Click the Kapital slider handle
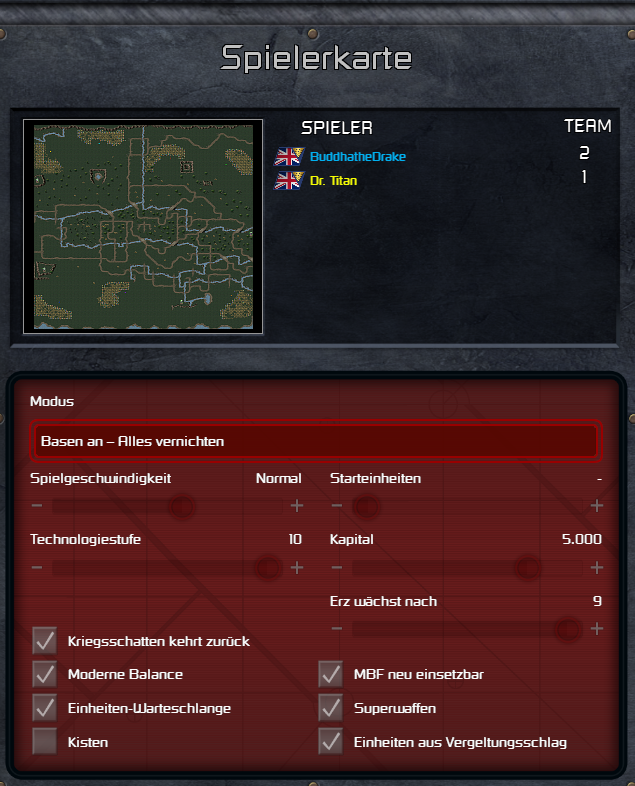 (x=527, y=568)
